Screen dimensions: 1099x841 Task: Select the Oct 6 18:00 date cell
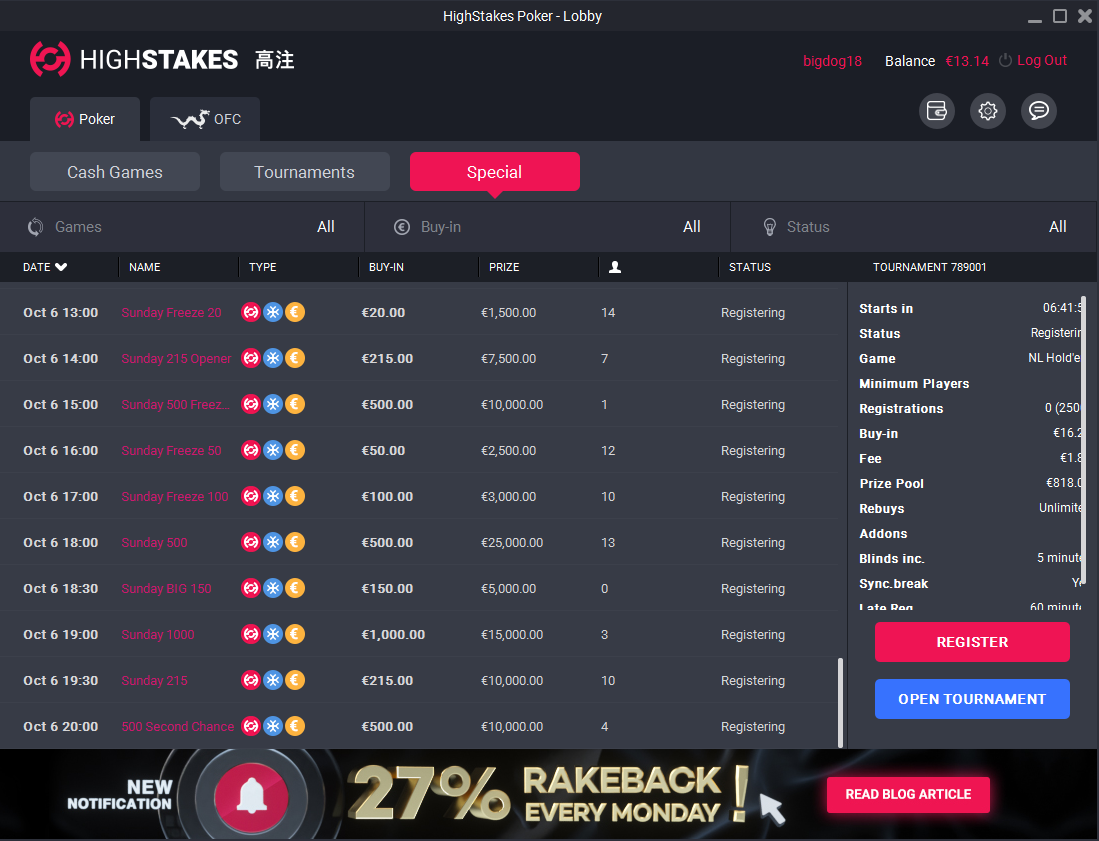[x=61, y=542]
